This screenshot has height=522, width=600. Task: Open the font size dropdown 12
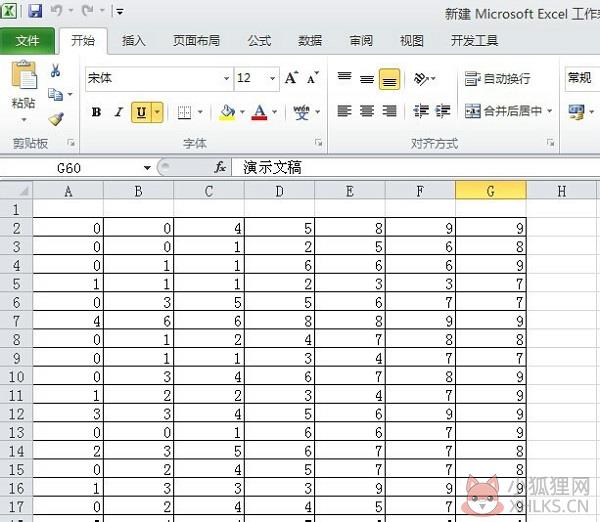[x=272, y=78]
